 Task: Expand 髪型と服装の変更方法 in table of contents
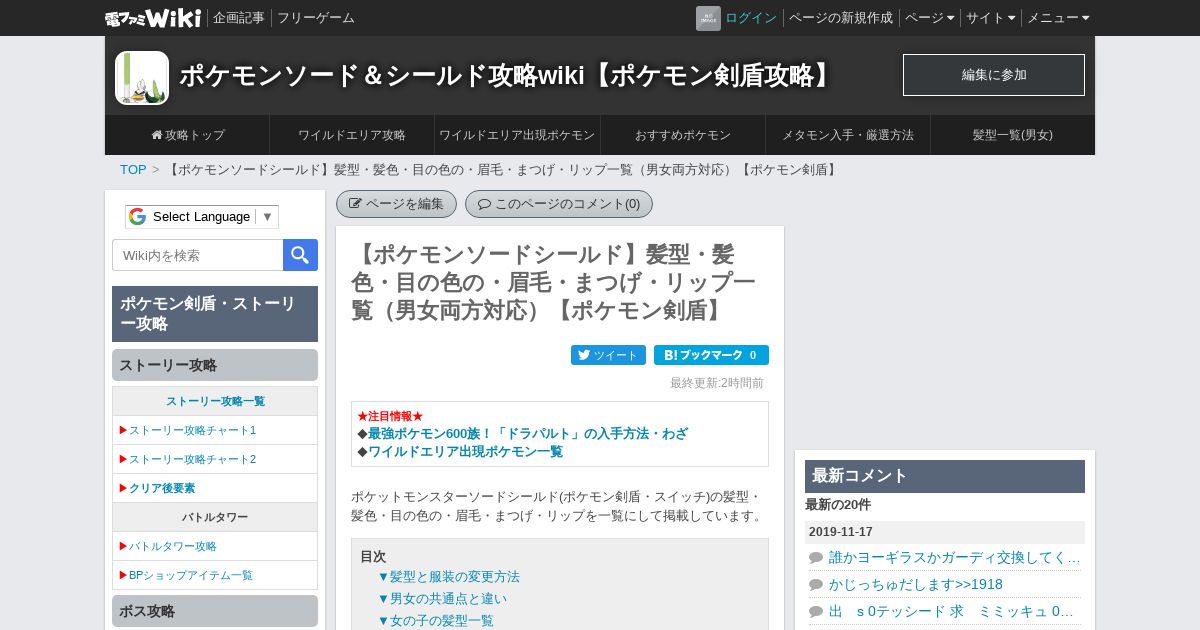click(x=448, y=577)
